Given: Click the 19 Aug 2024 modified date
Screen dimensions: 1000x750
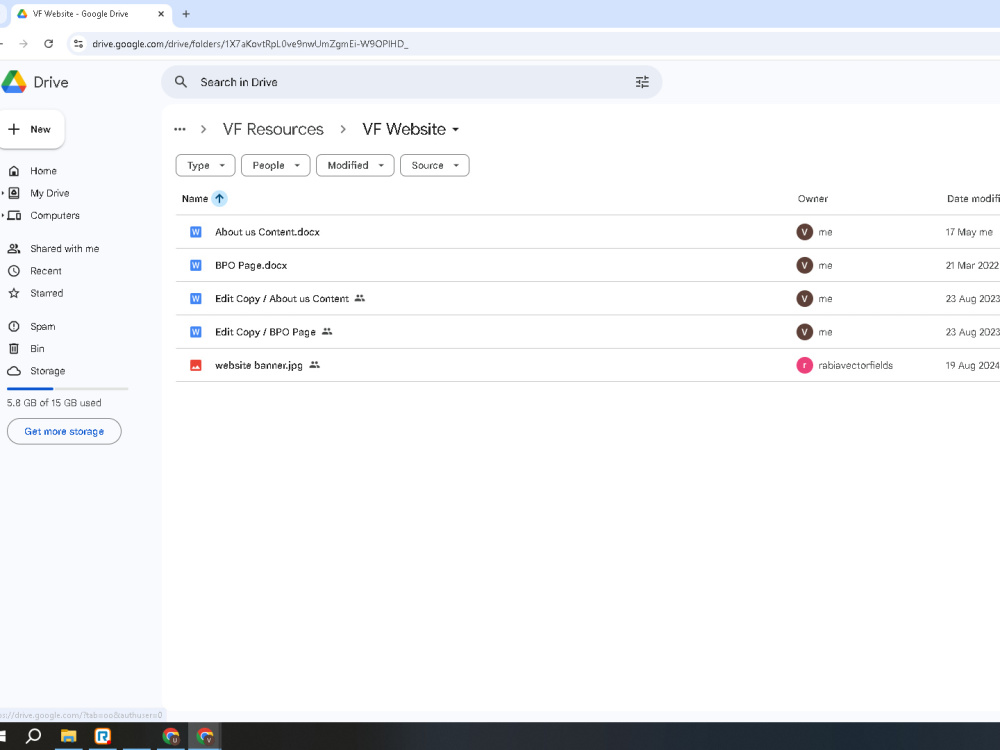Looking at the screenshot, I should pyautogui.click(x=972, y=365).
